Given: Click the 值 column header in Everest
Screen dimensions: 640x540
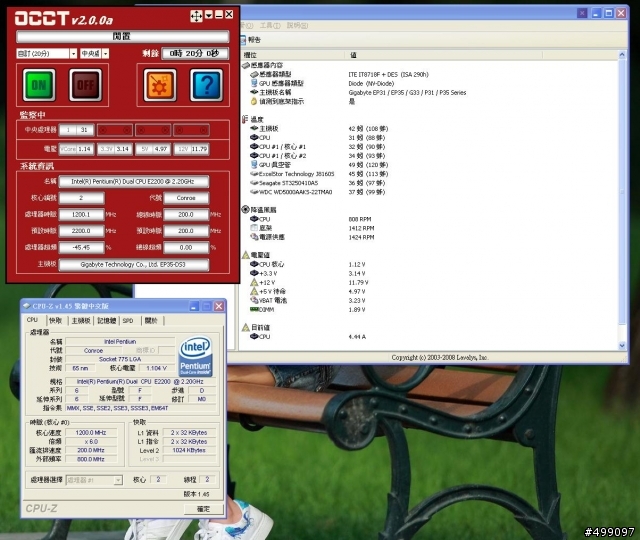Looking at the screenshot, I should [x=443, y=55].
